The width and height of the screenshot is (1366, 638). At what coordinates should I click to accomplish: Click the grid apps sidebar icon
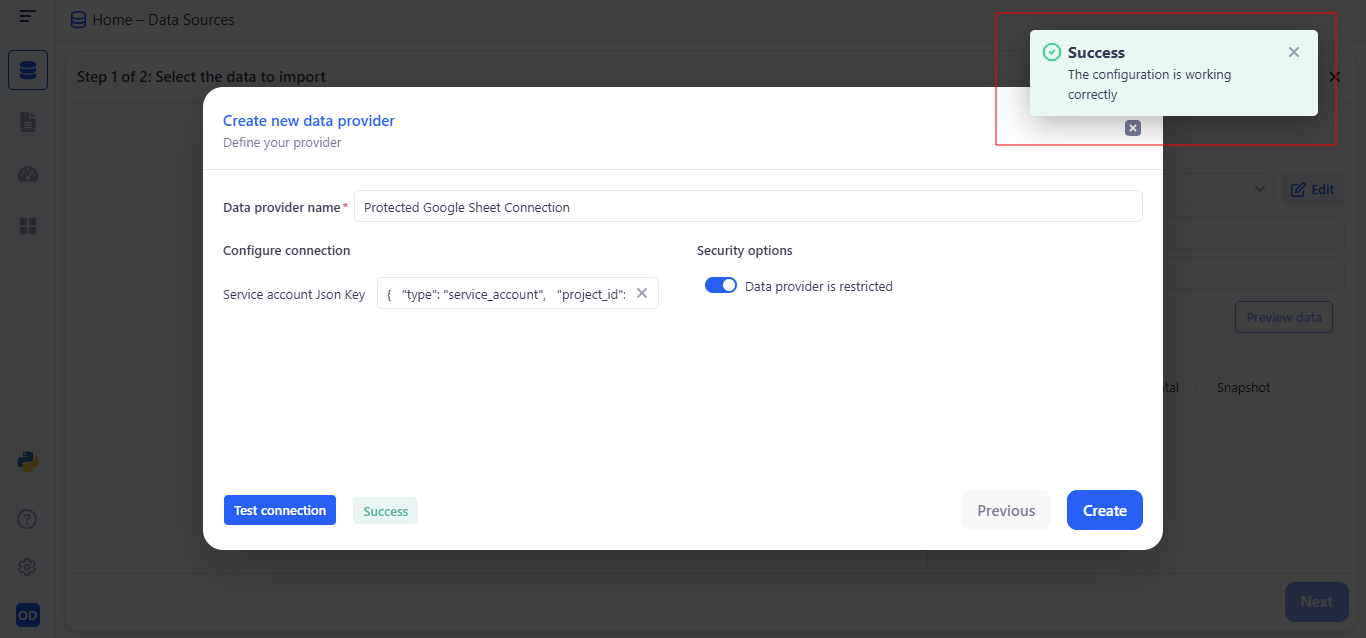pos(28,227)
